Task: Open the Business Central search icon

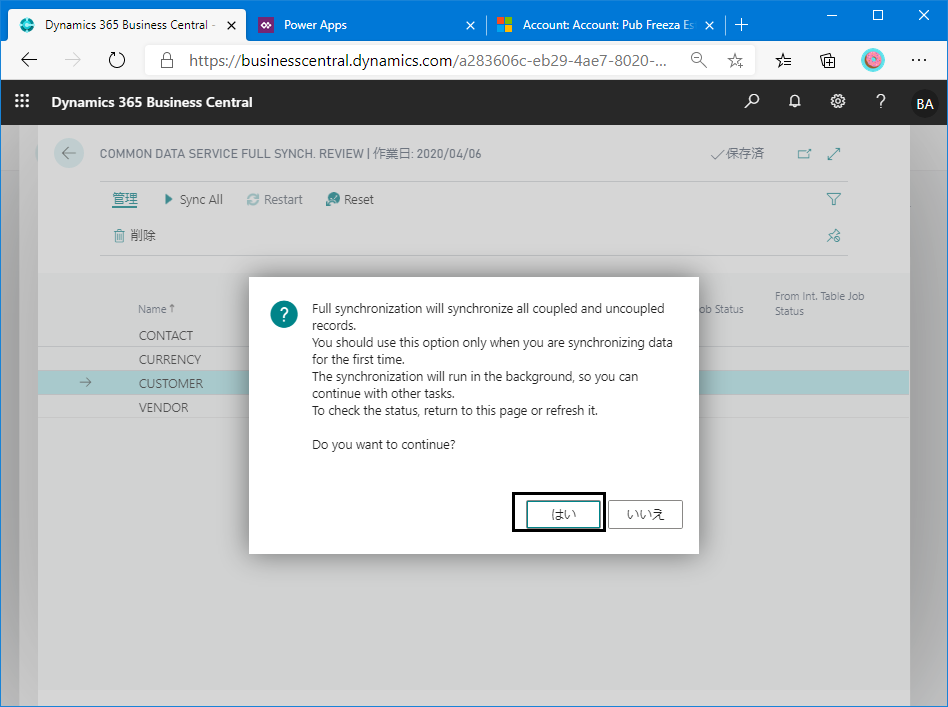Action: click(752, 101)
